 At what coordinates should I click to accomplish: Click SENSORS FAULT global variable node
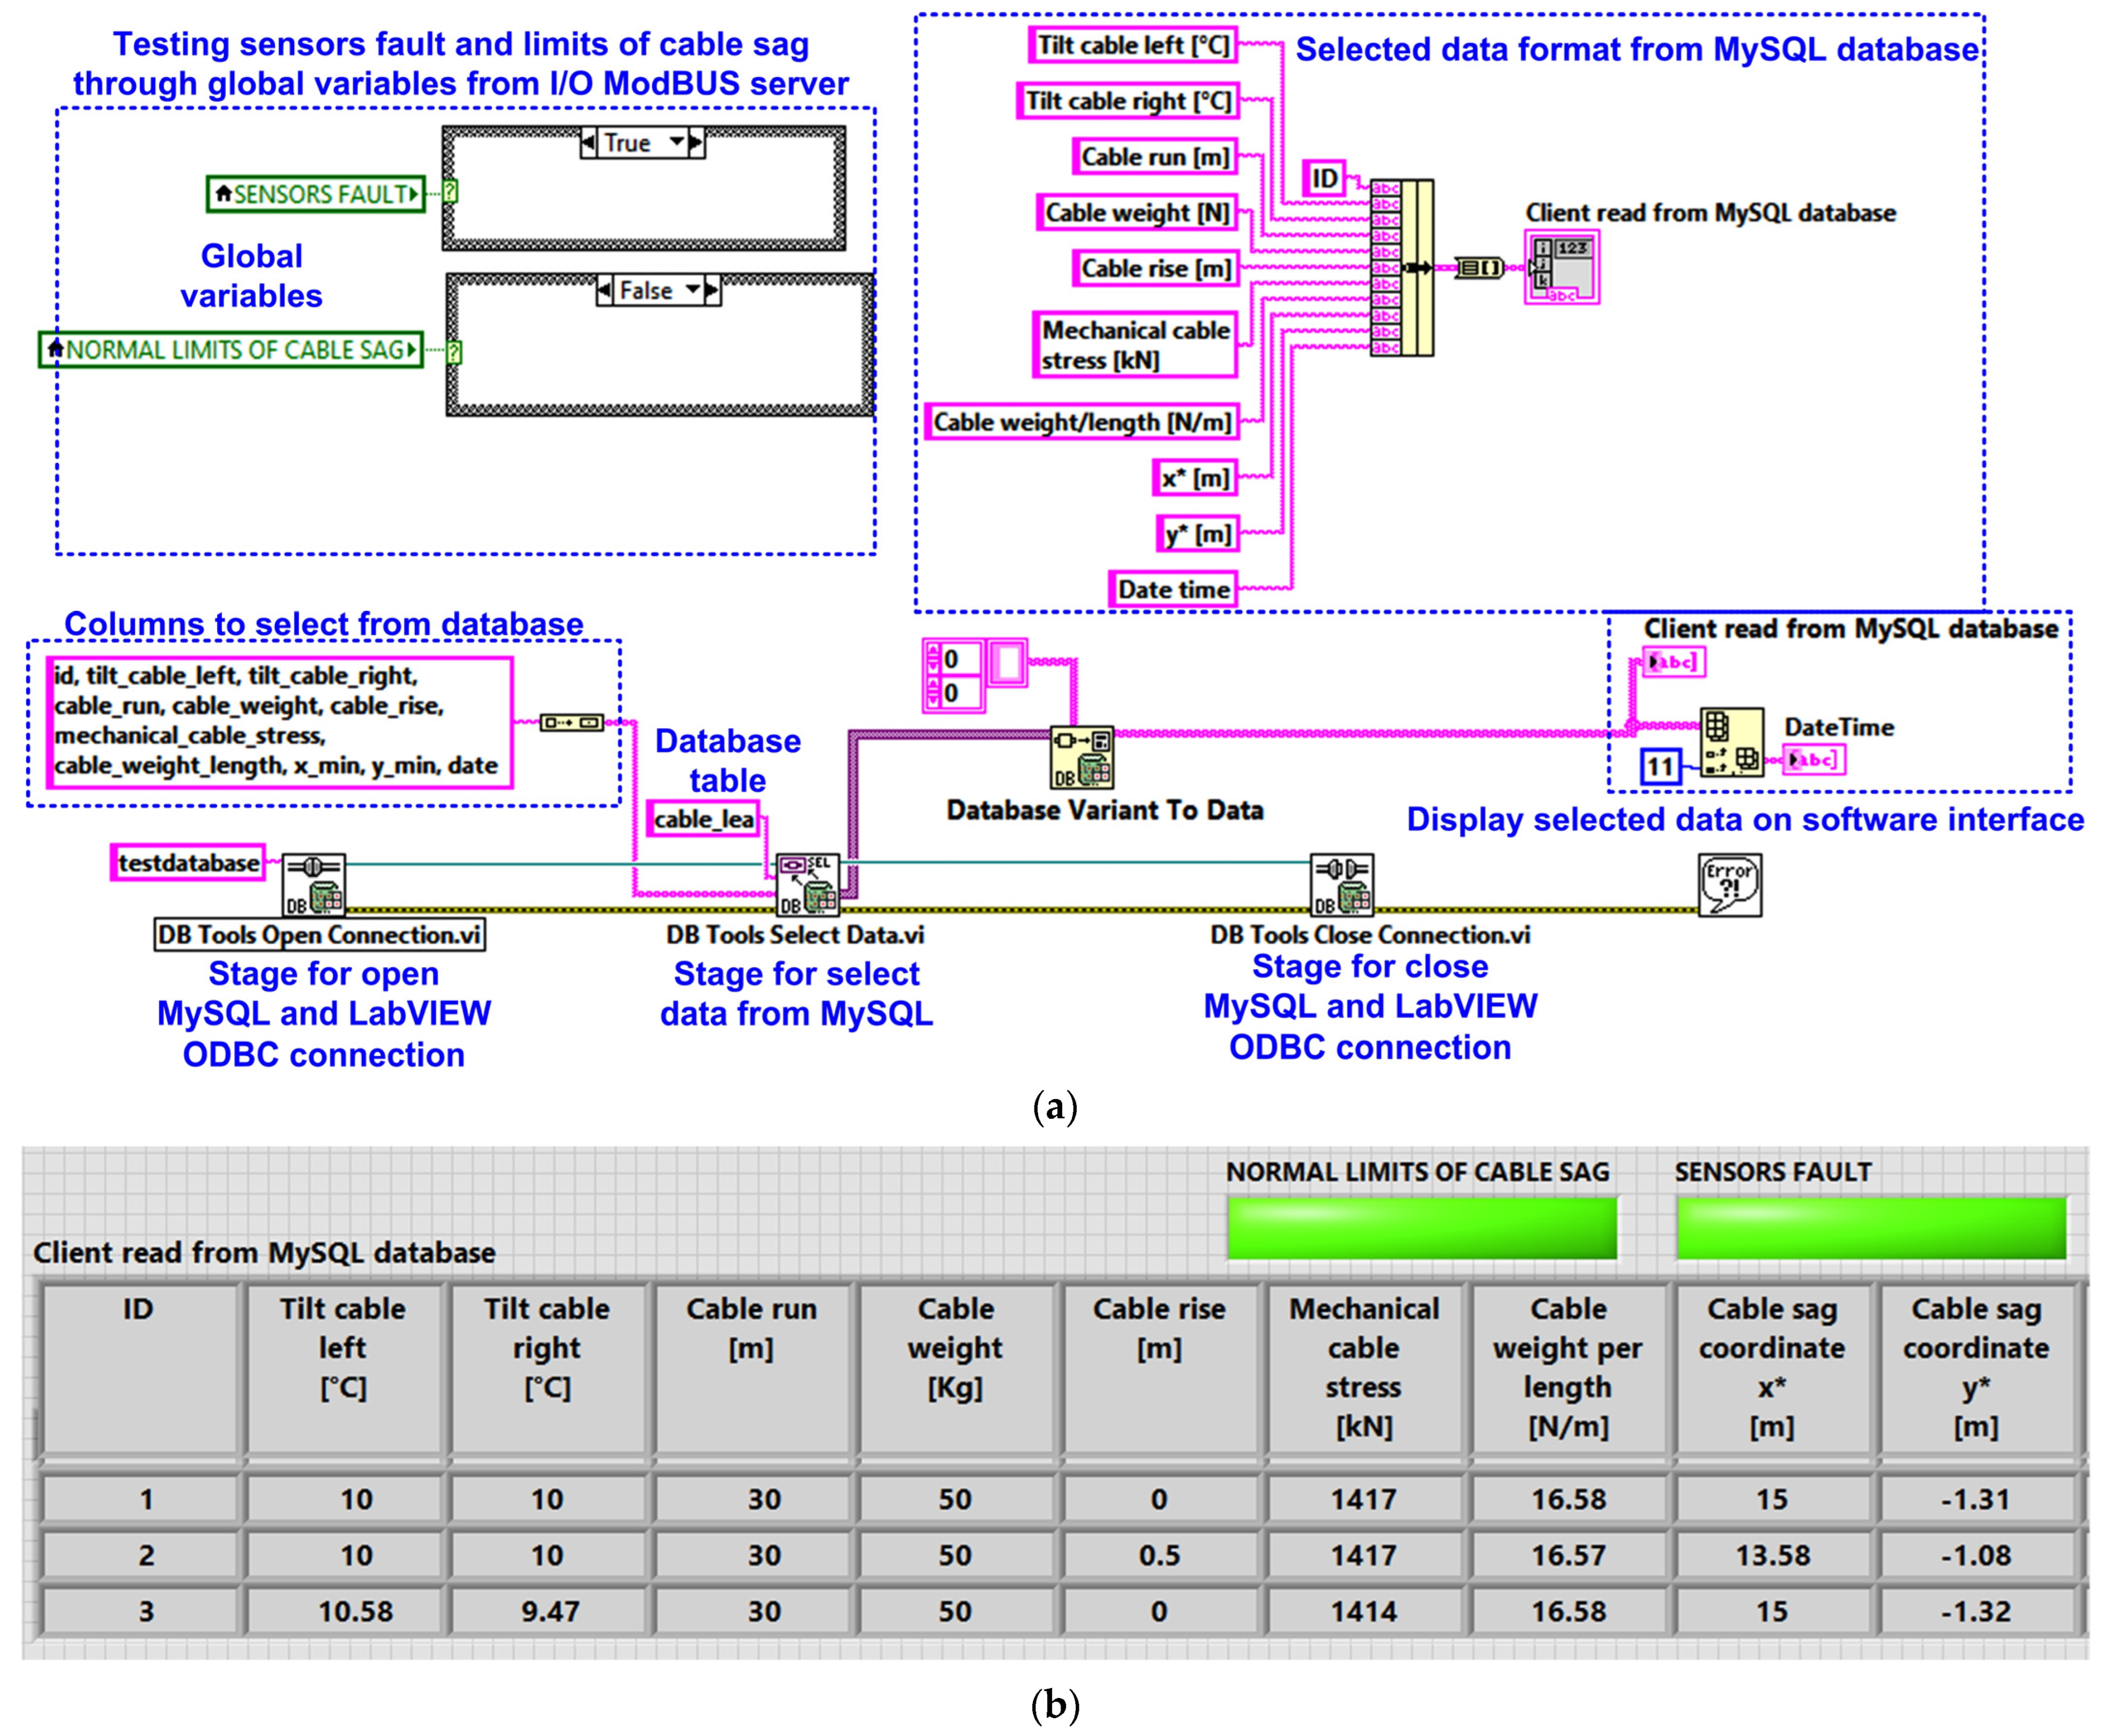click(315, 194)
